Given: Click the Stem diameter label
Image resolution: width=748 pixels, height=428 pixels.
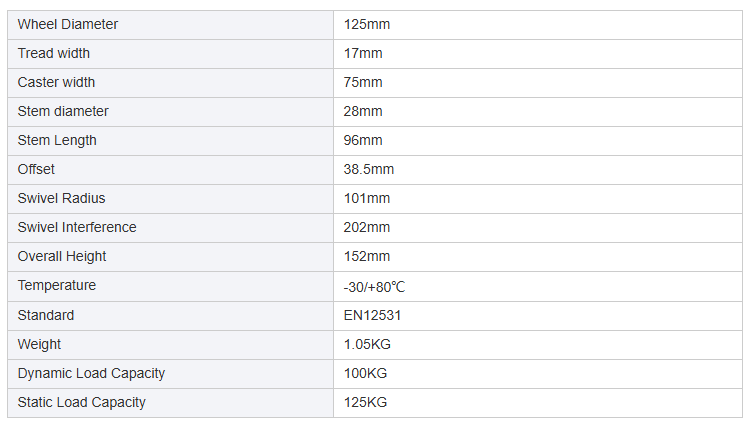Looking at the screenshot, I should (63, 111).
